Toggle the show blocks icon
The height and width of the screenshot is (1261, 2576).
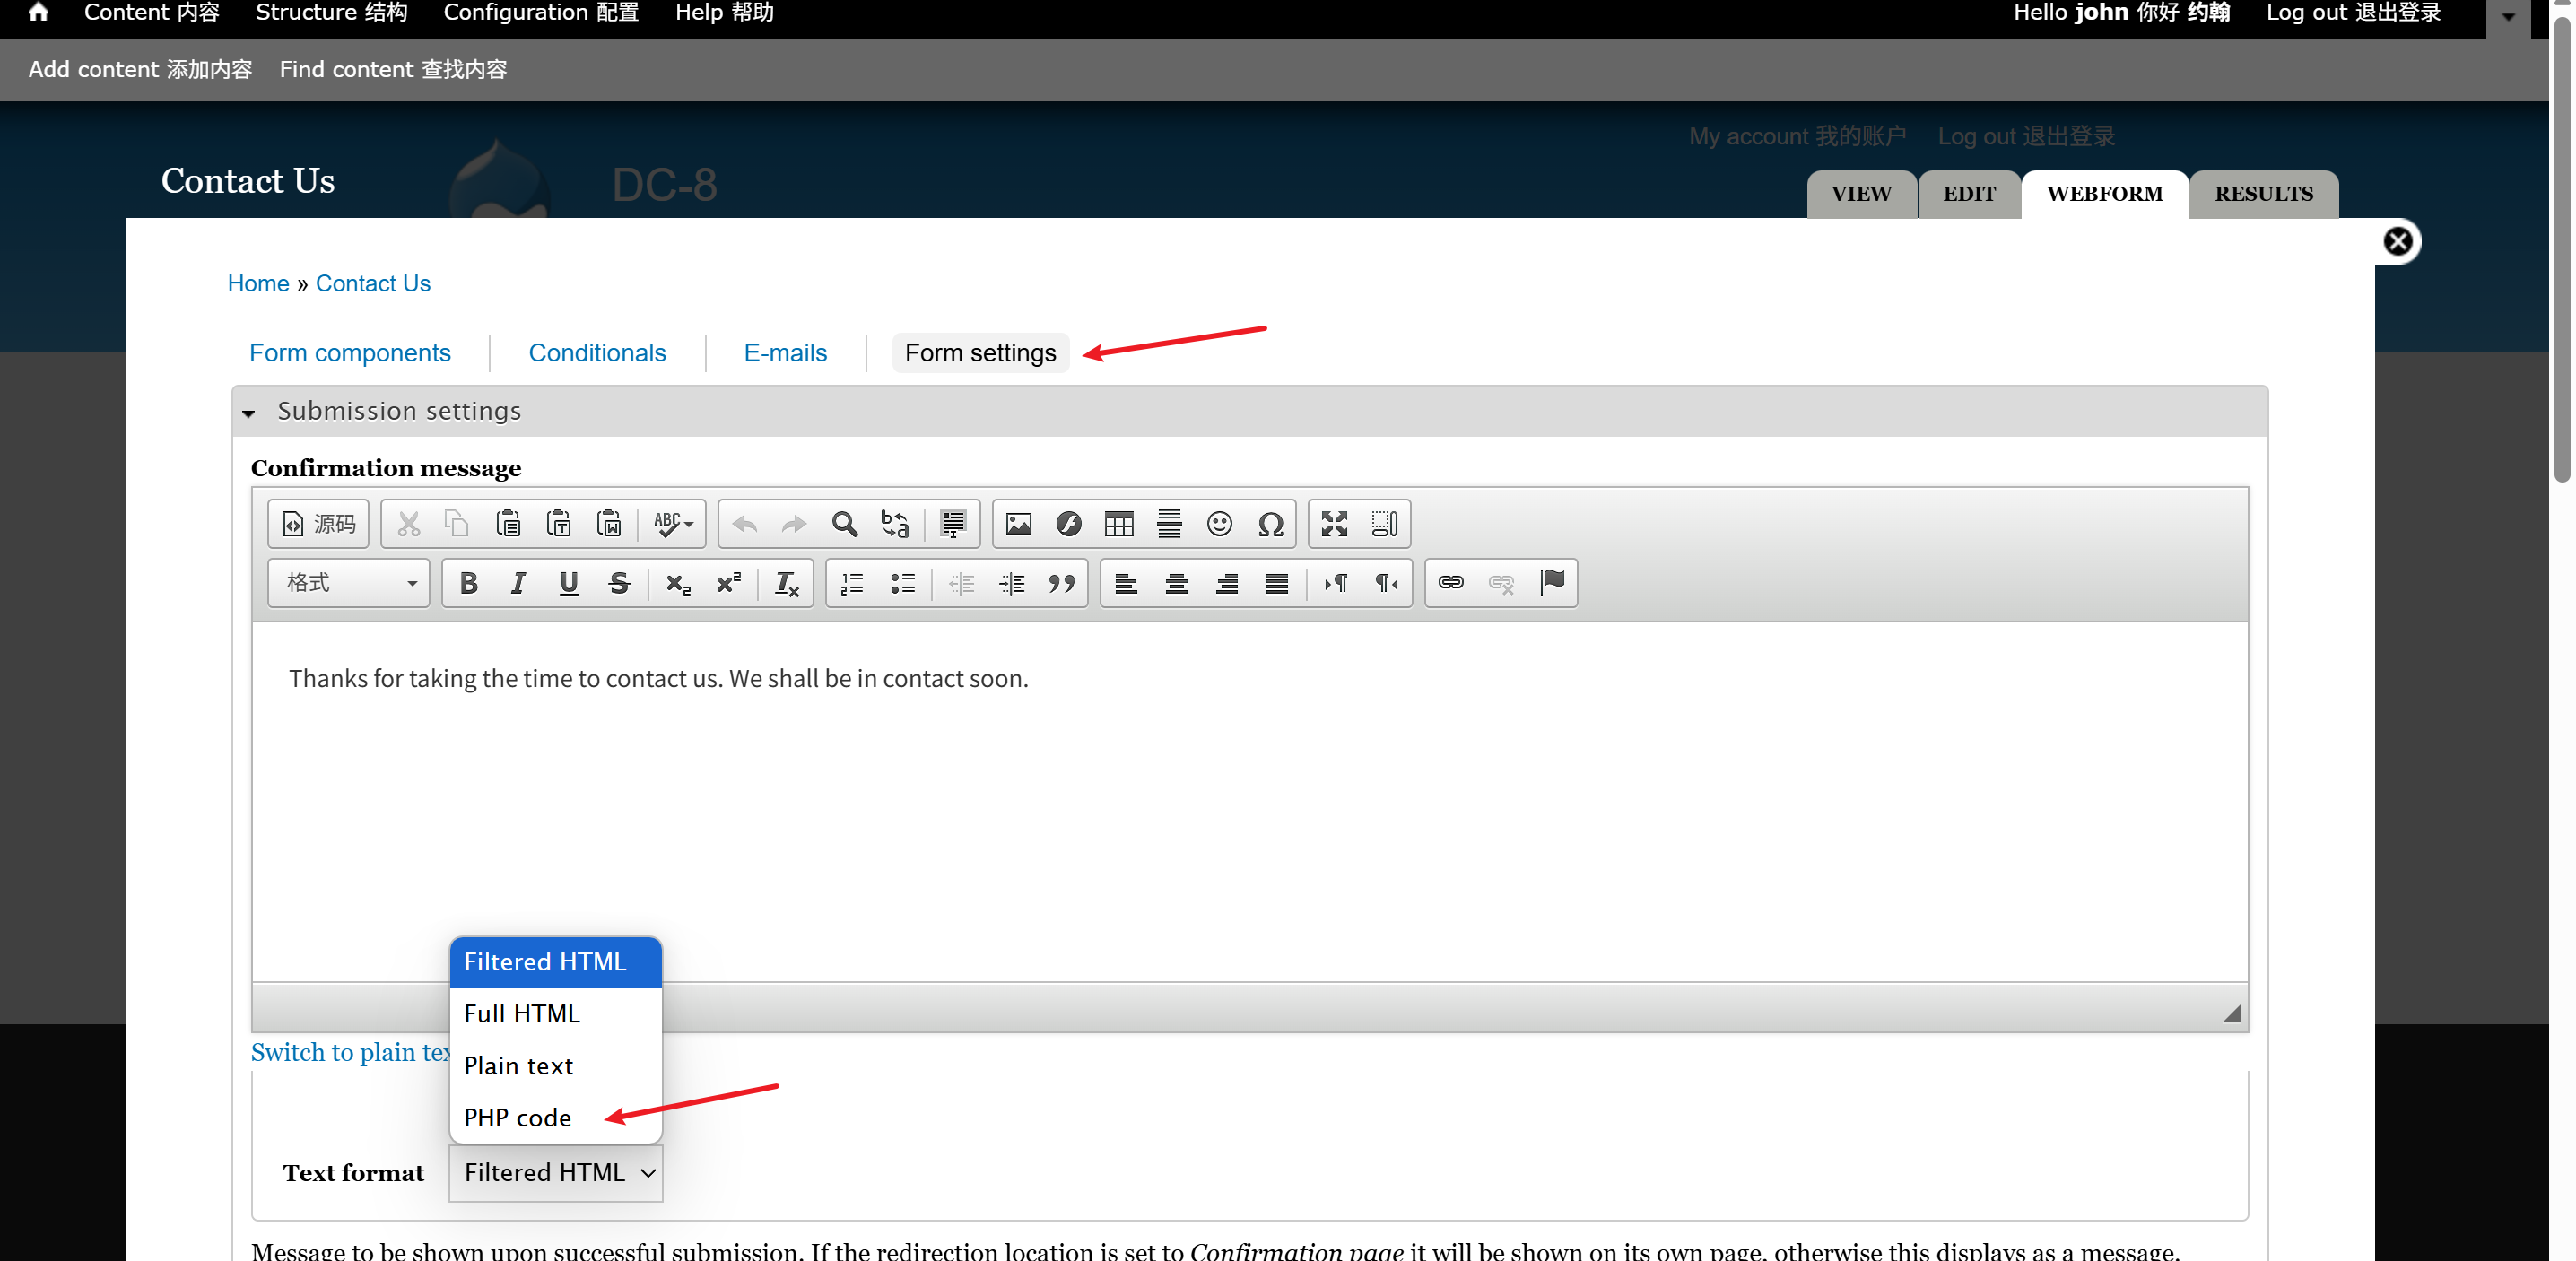pos(1384,524)
